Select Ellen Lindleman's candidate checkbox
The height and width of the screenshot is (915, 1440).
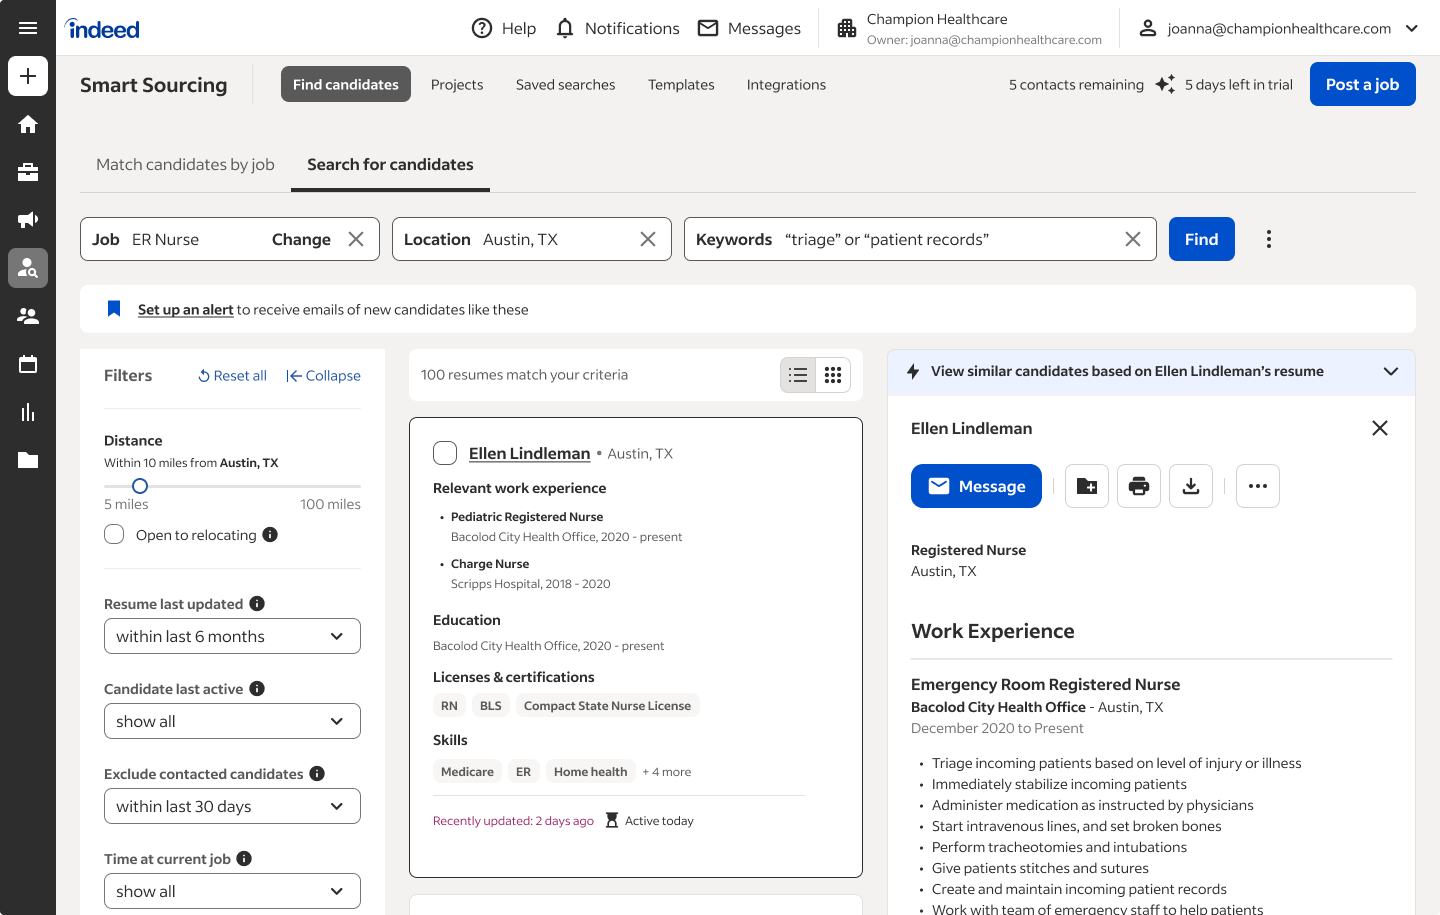point(445,453)
